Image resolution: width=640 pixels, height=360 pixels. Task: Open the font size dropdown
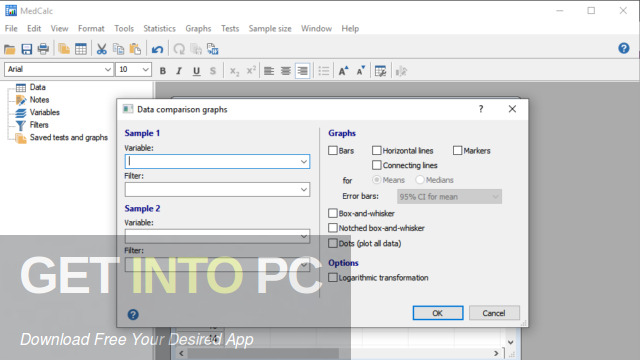[145, 69]
